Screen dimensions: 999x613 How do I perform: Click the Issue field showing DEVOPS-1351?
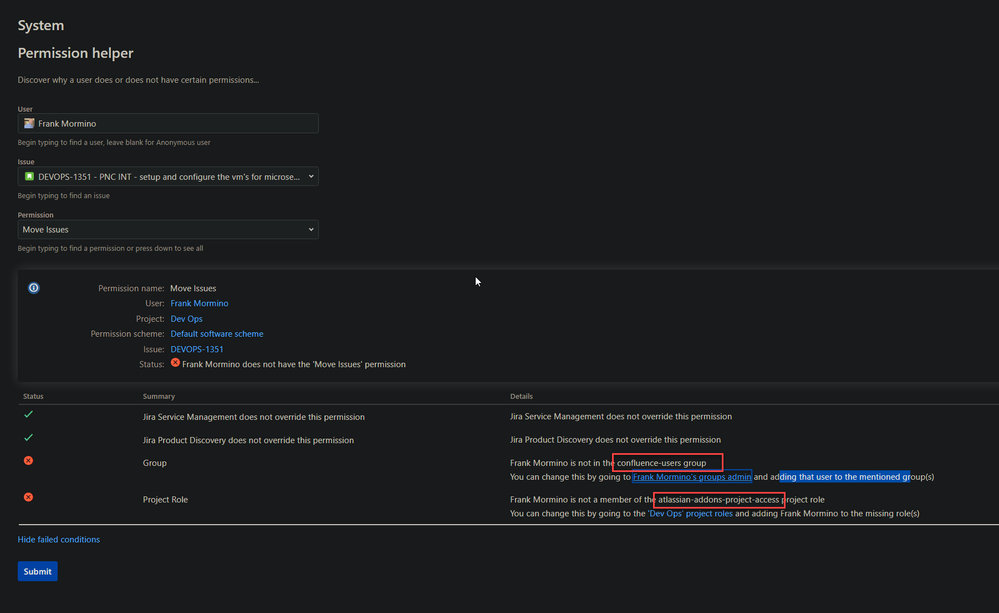[x=168, y=177]
